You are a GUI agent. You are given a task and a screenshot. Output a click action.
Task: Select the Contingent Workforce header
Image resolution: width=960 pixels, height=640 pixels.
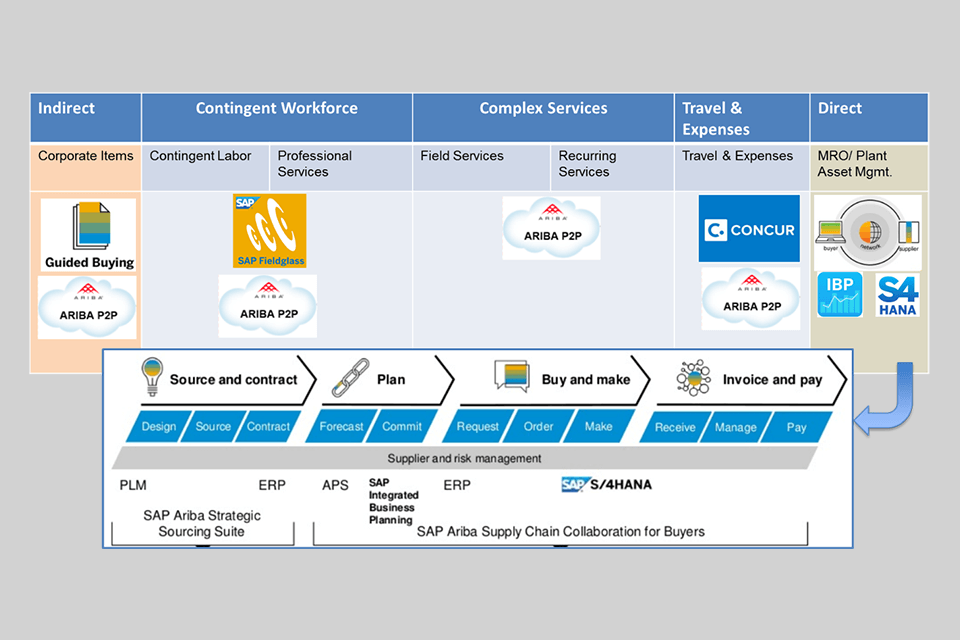click(277, 118)
